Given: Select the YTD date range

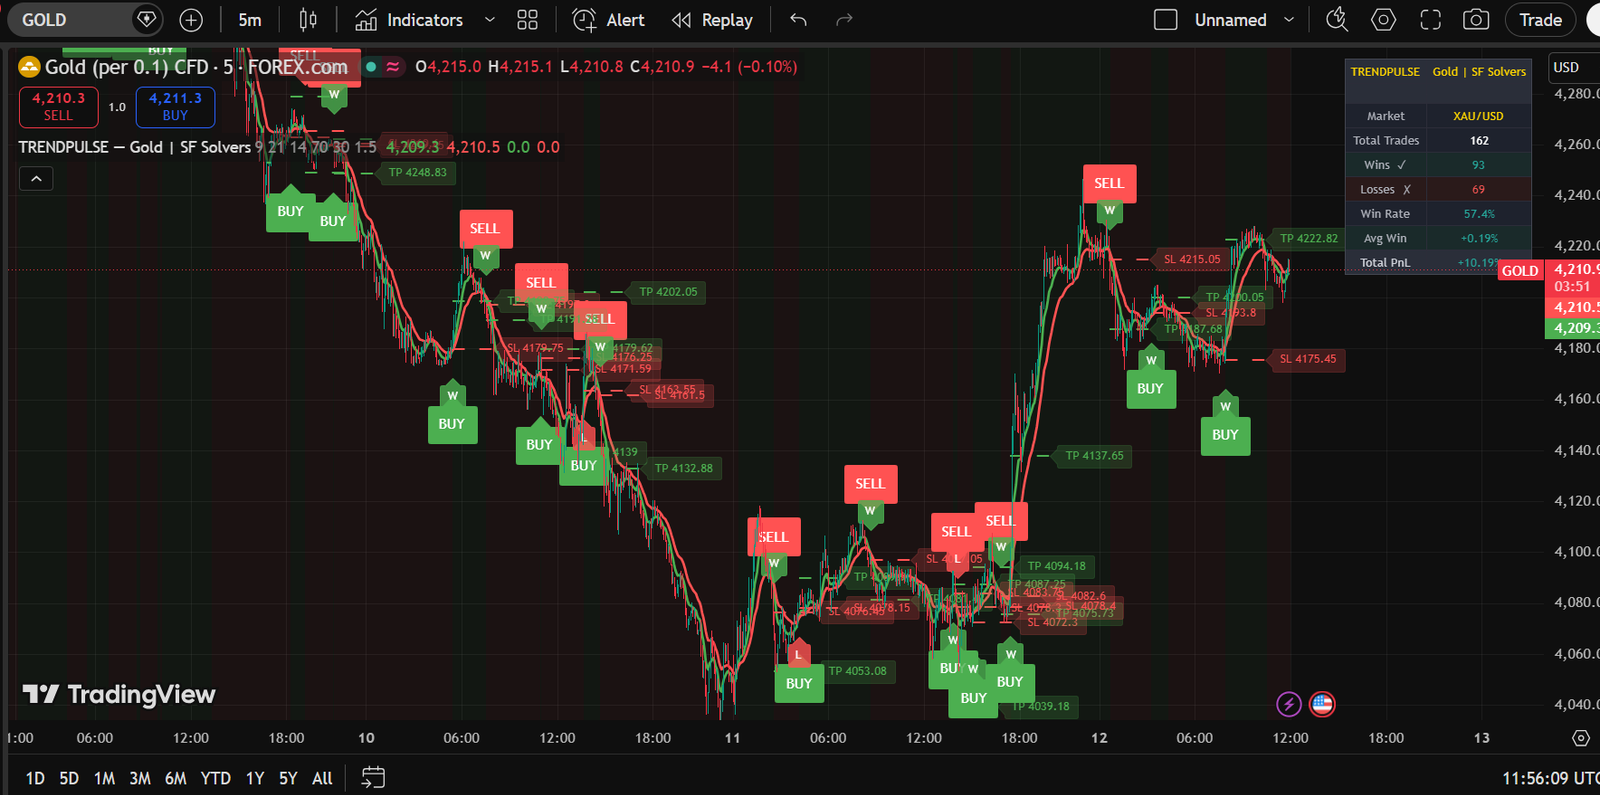Looking at the screenshot, I should pos(215,778).
